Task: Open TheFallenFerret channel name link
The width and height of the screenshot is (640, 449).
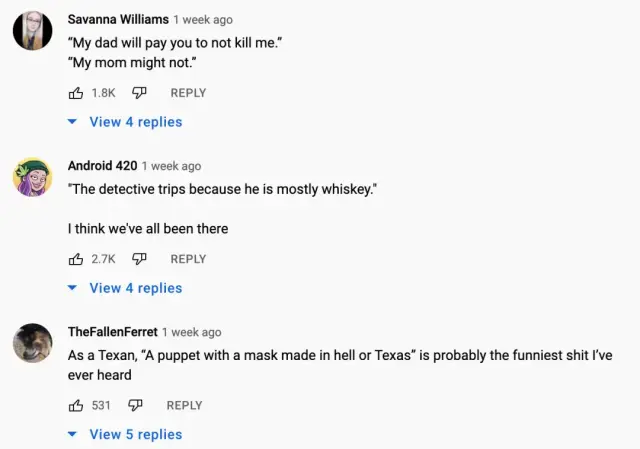Action: [x=111, y=332]
